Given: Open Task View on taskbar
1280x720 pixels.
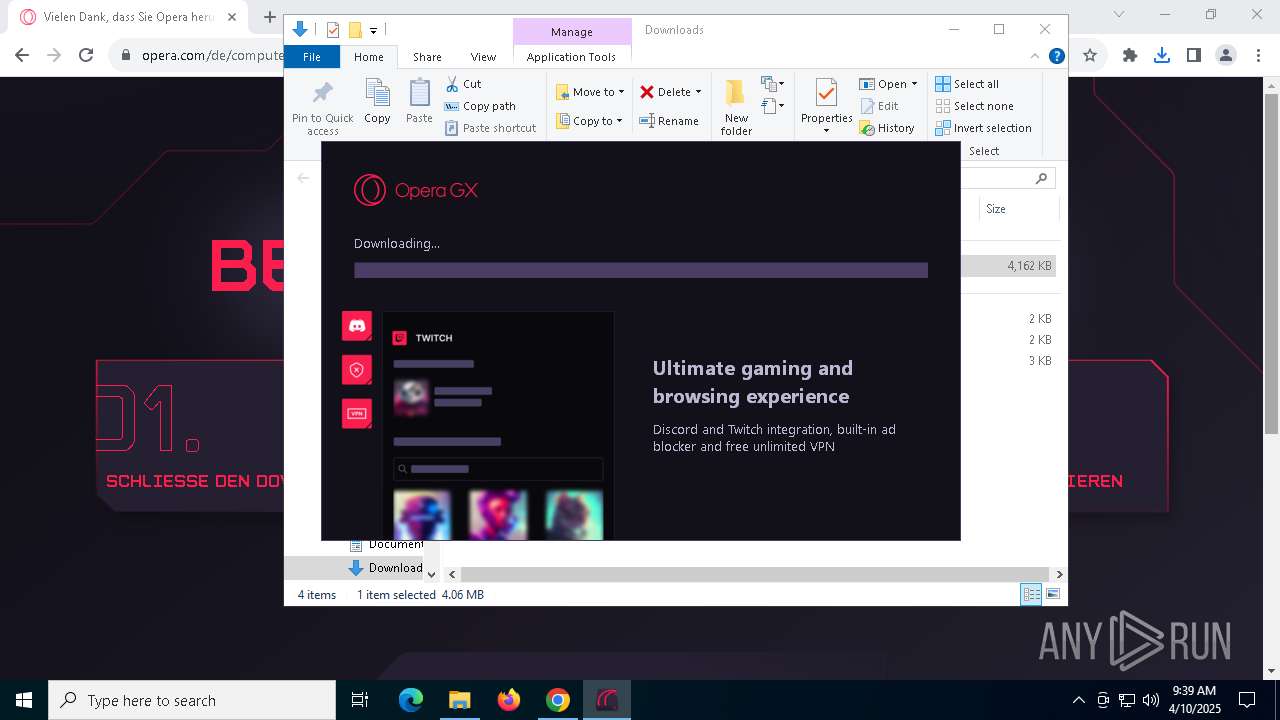Looking at the screenshot, I should [x=360, y=700].
